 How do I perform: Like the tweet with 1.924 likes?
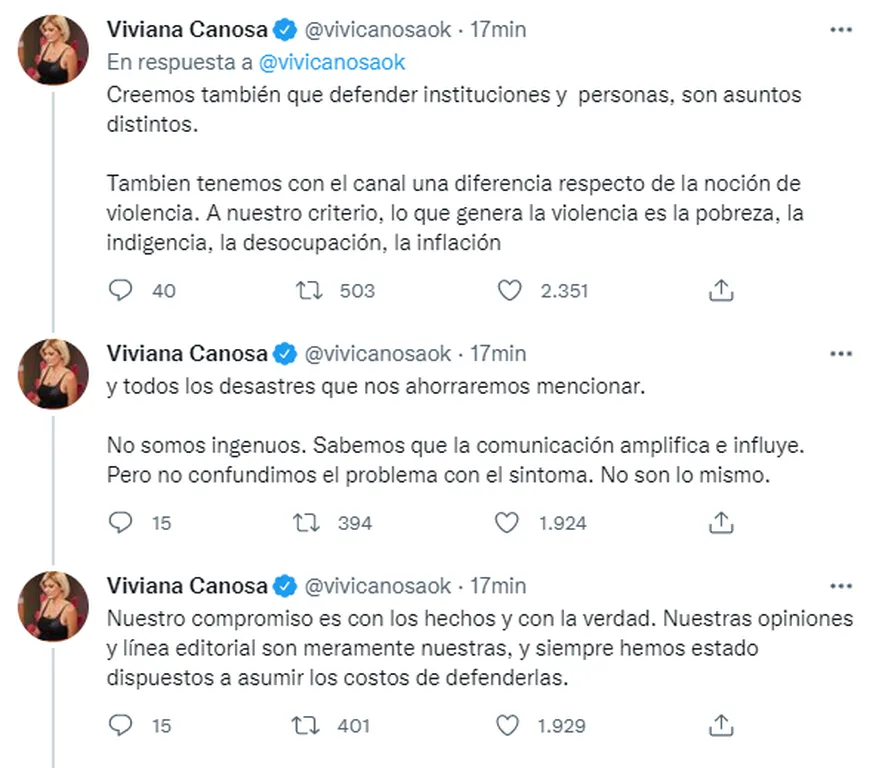click(510, 523)
